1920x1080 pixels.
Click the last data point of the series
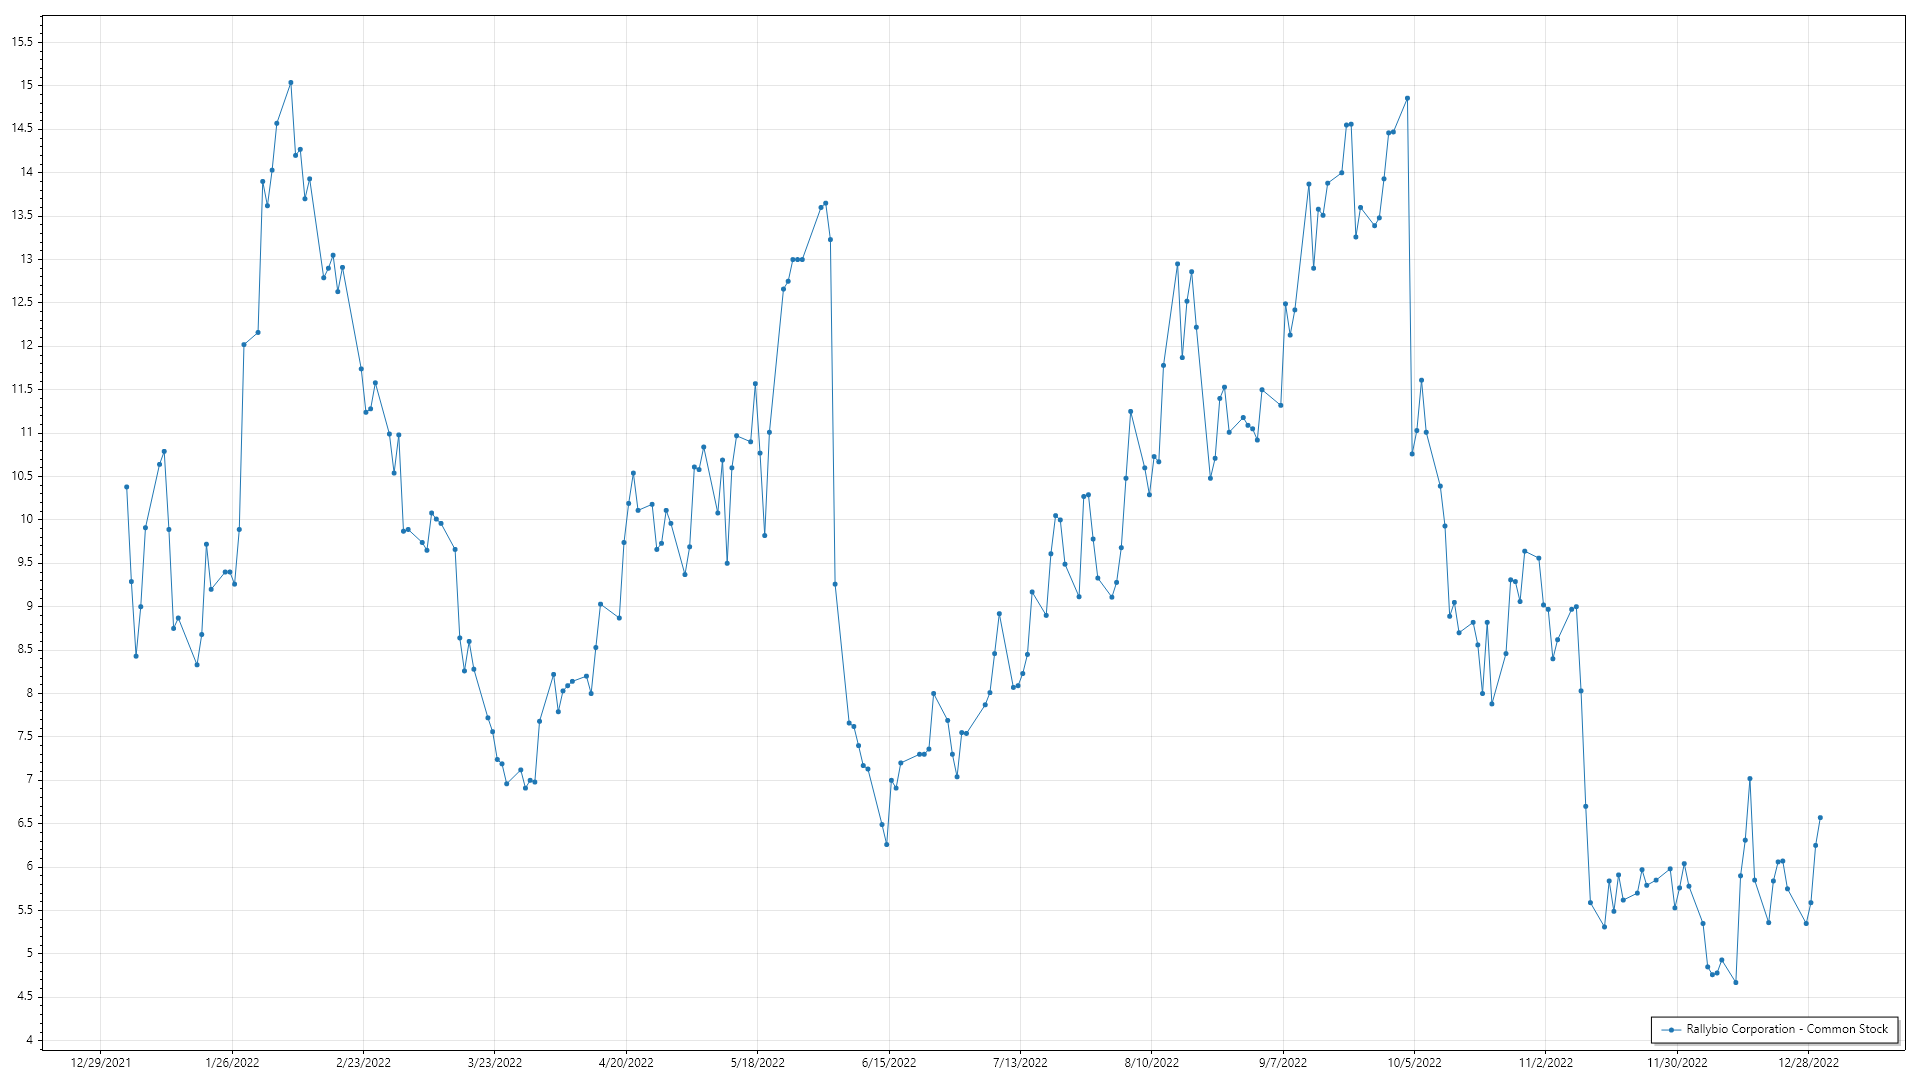click(x=1820, y=818)
